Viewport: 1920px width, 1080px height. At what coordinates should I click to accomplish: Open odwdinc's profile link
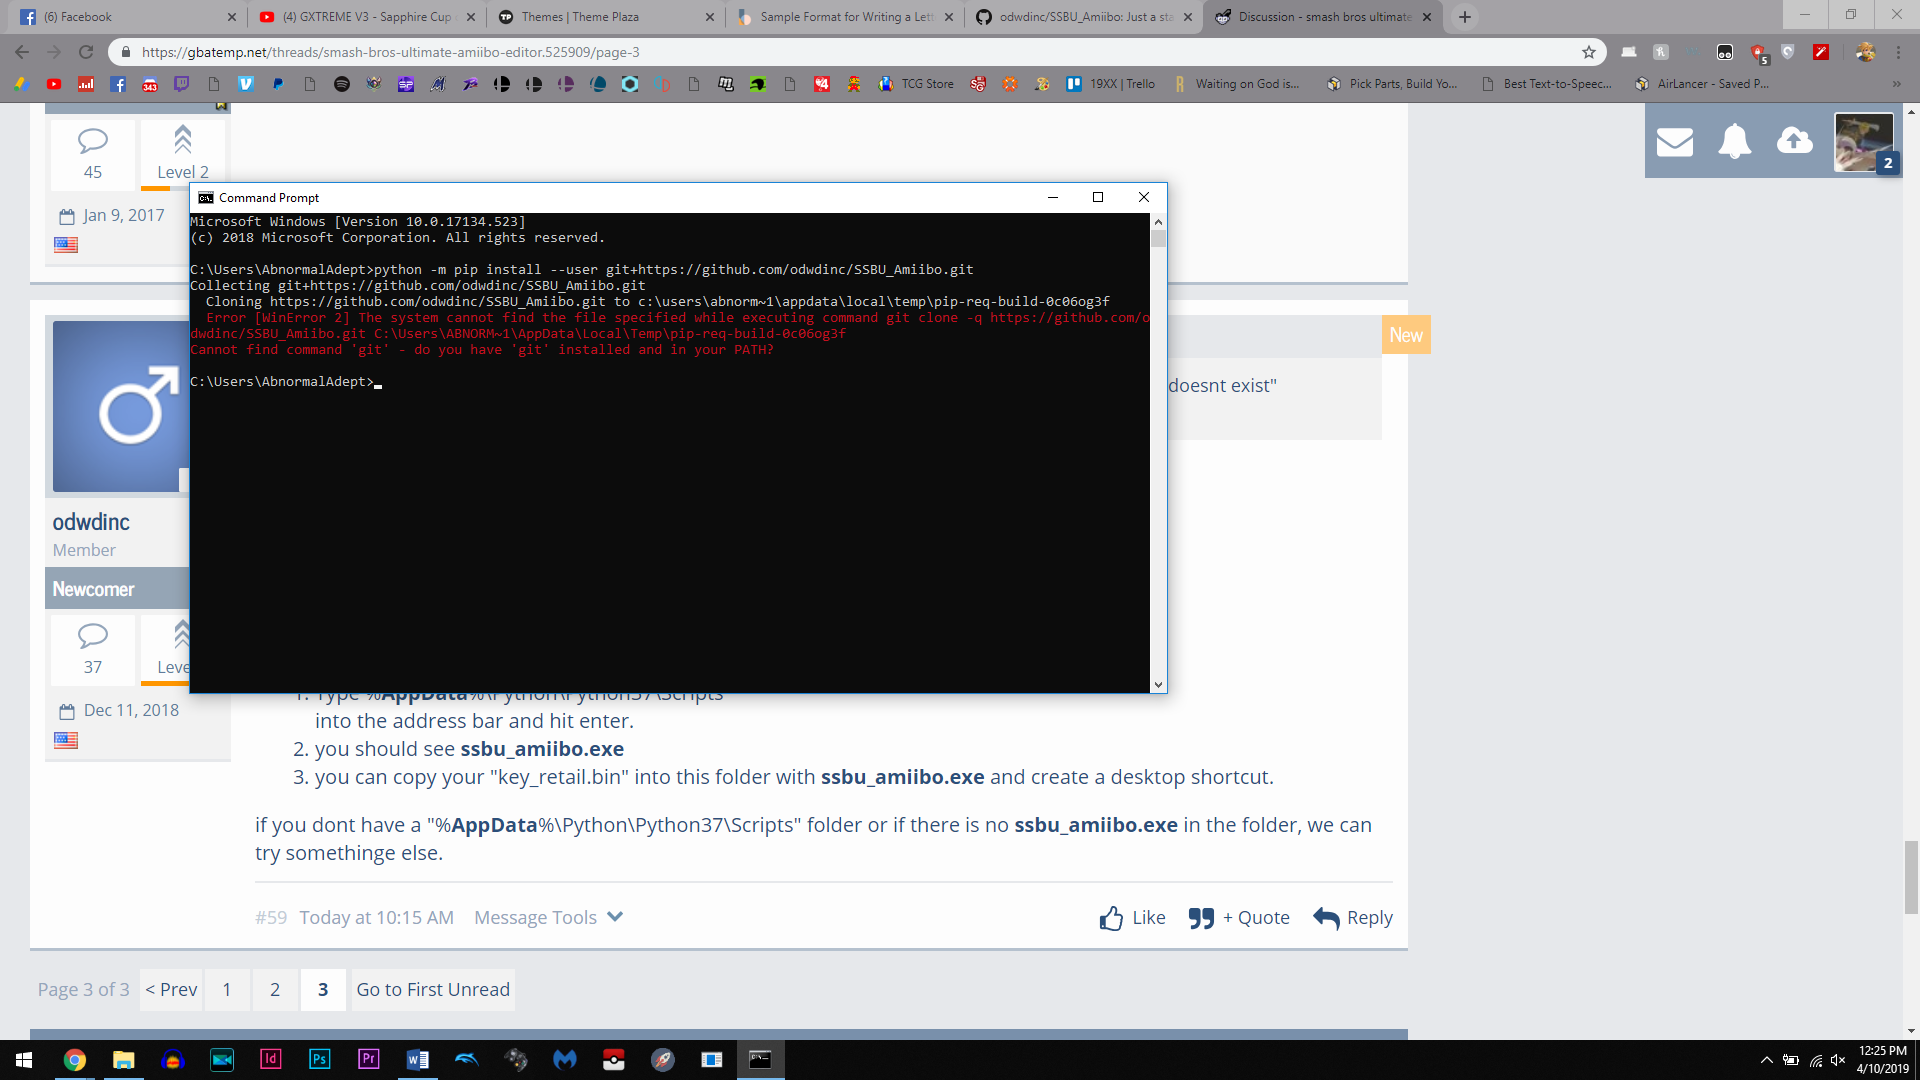click(91, 522)
